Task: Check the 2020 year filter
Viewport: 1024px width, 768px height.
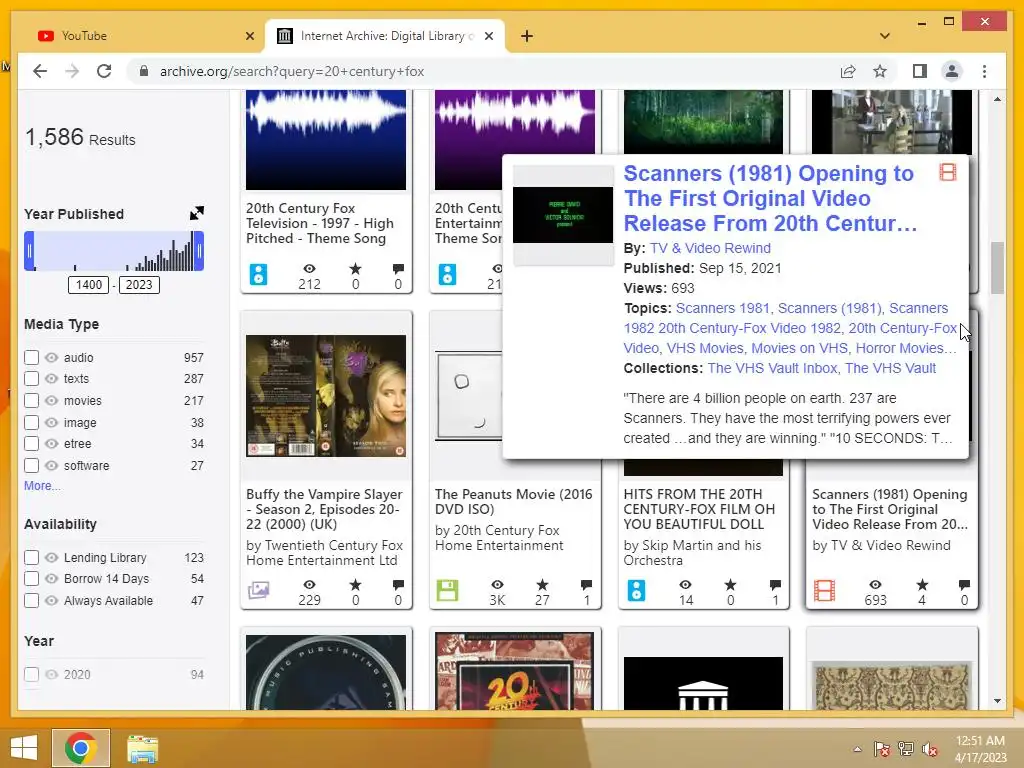Action: (31, 674)
